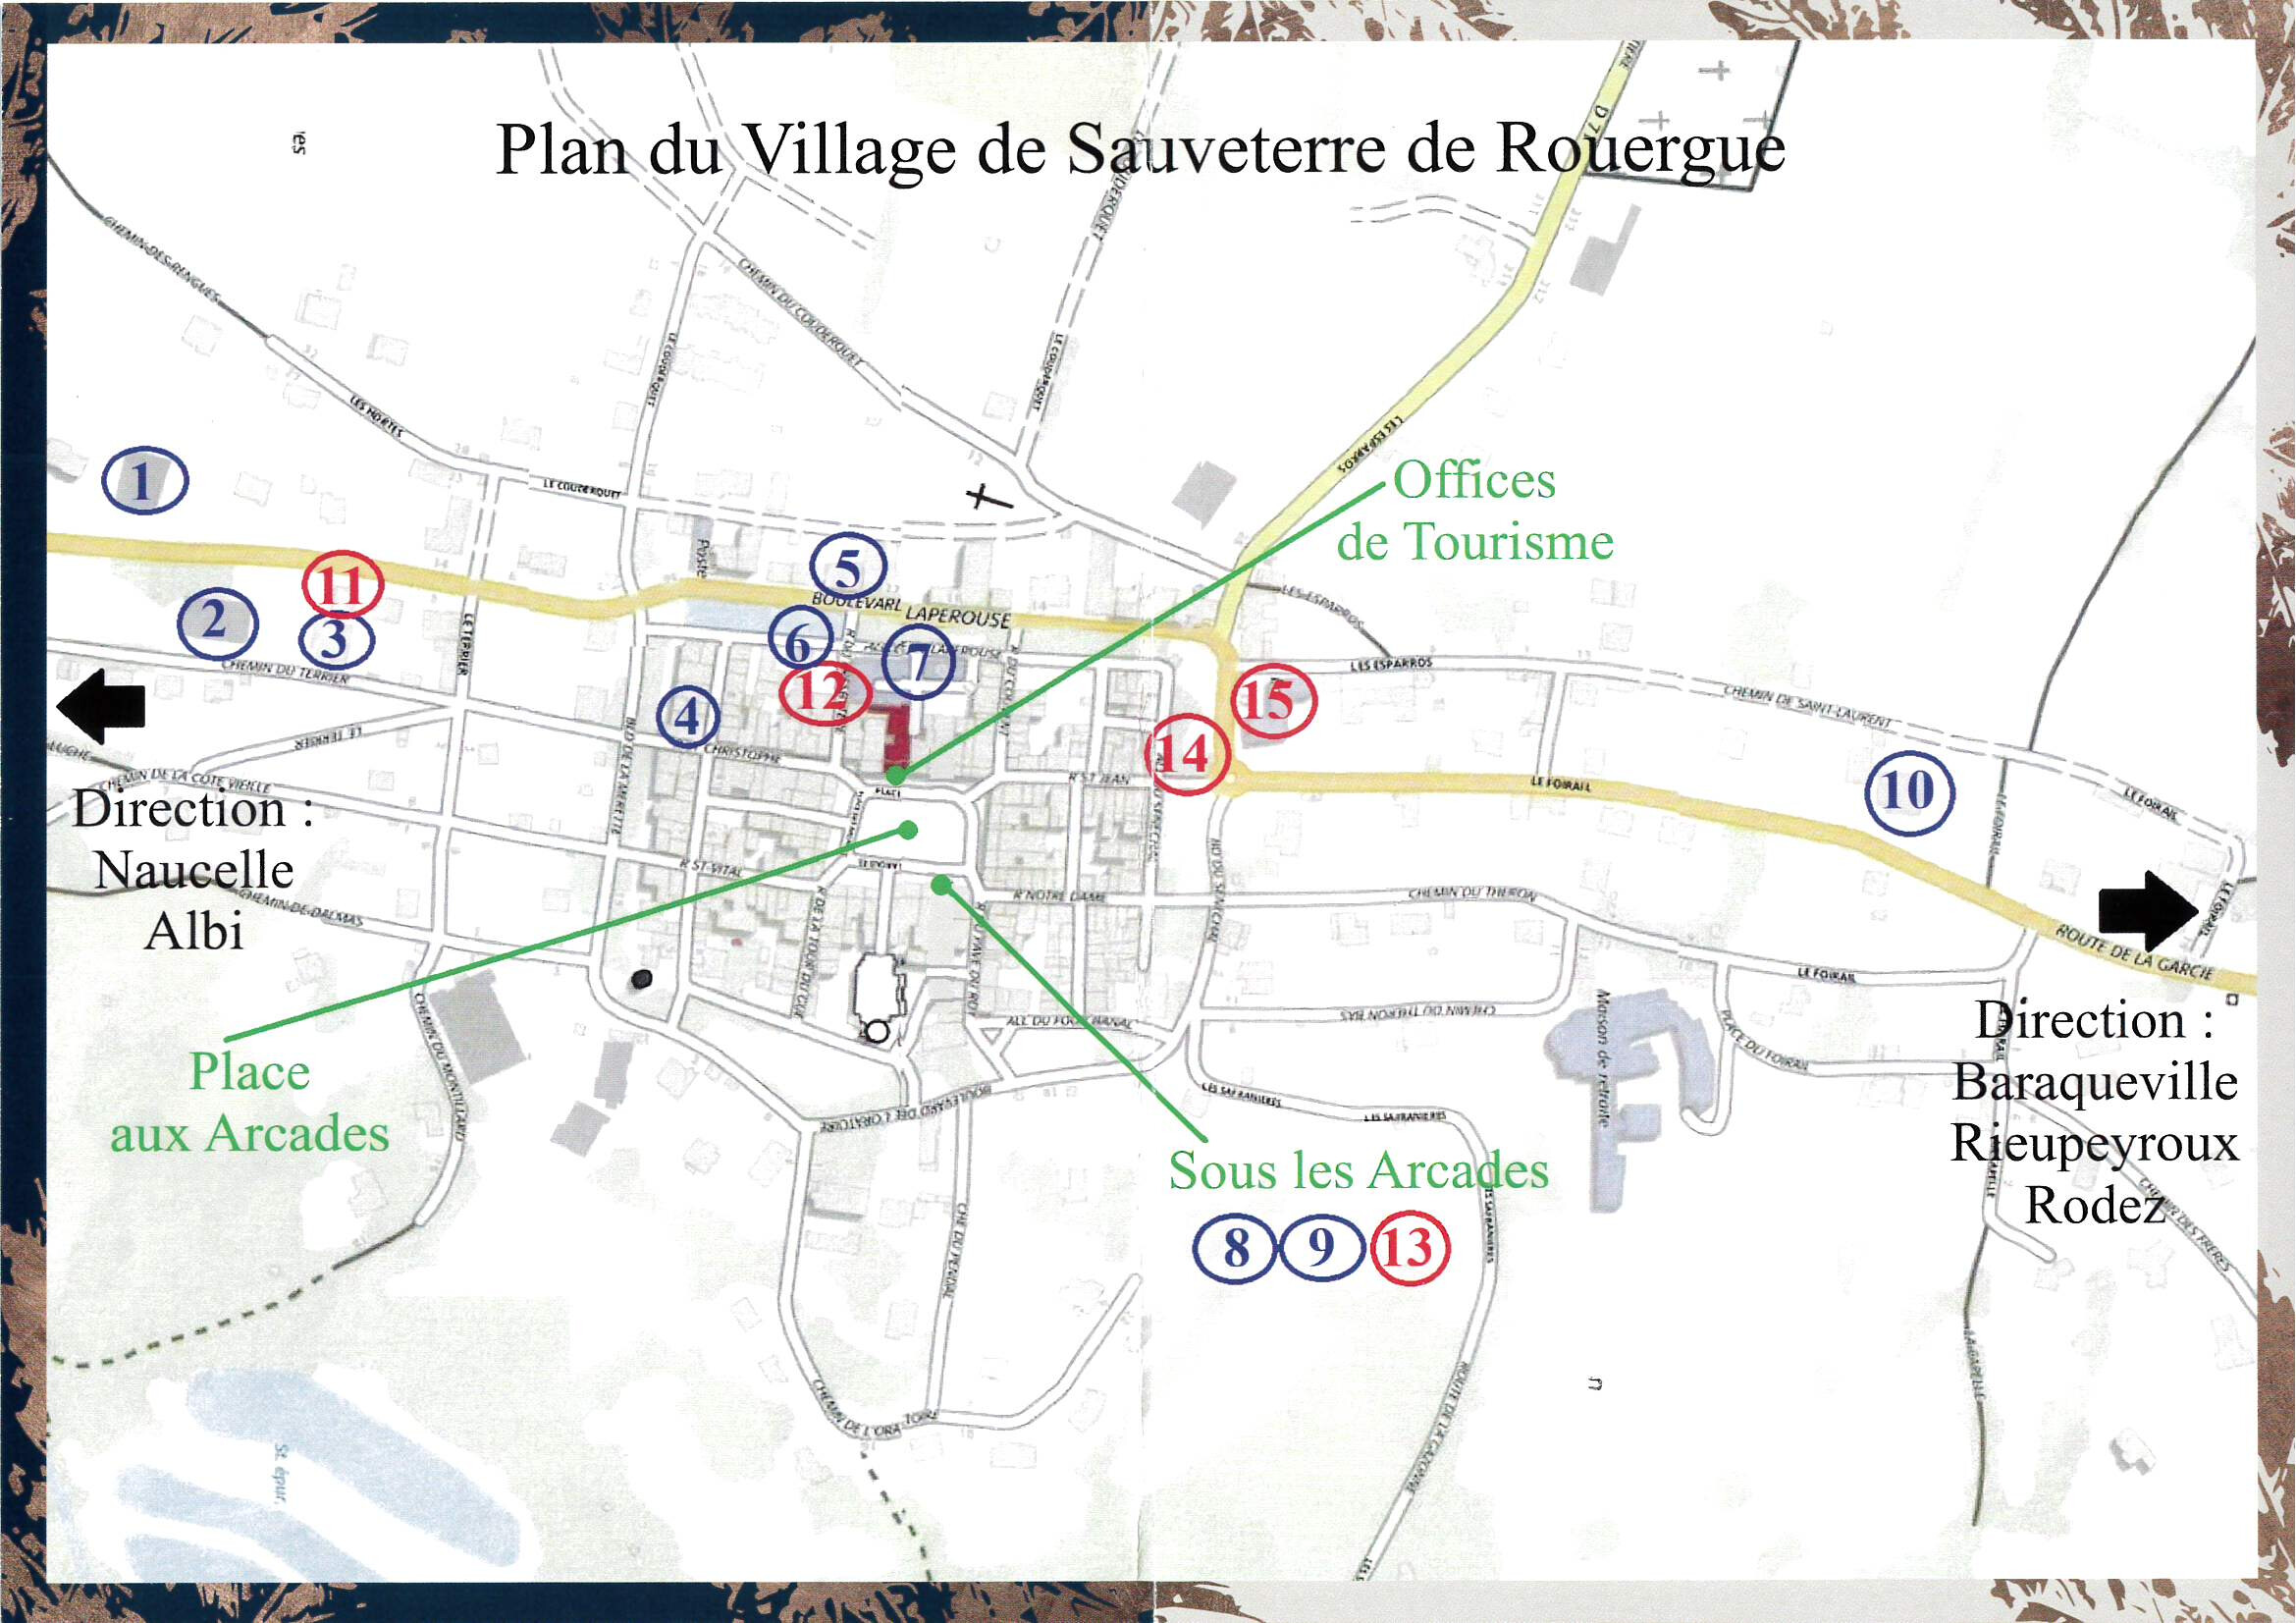Viewport: 2296px width, 1623px height.
Task: Select the red circled marker number 13
Action: tap(1409, 1248)
